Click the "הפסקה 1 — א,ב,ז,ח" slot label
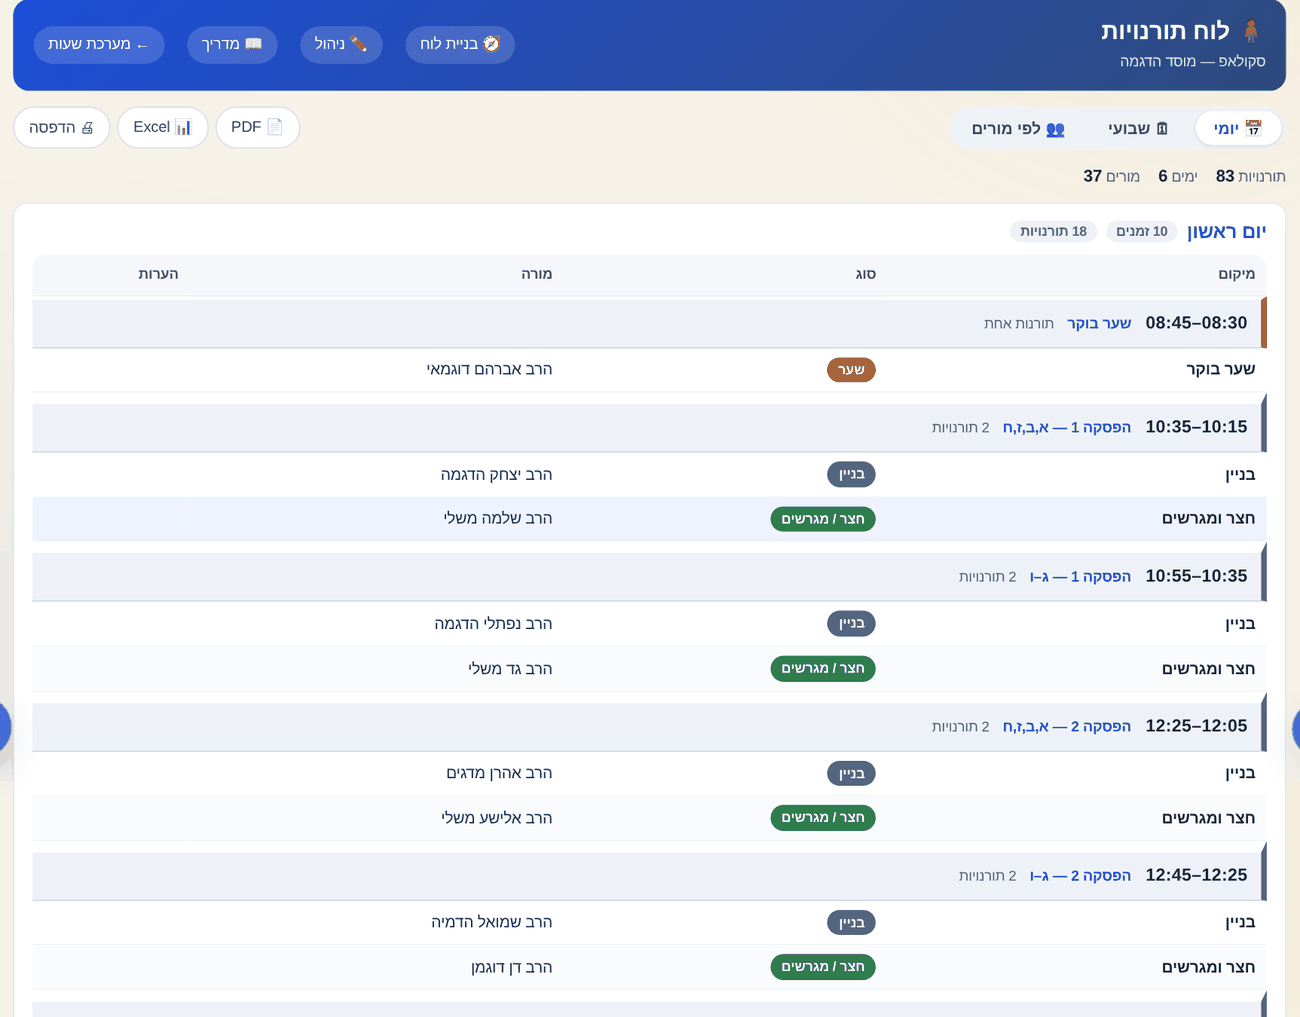 pyautogui.click(x=1066, y=427)
